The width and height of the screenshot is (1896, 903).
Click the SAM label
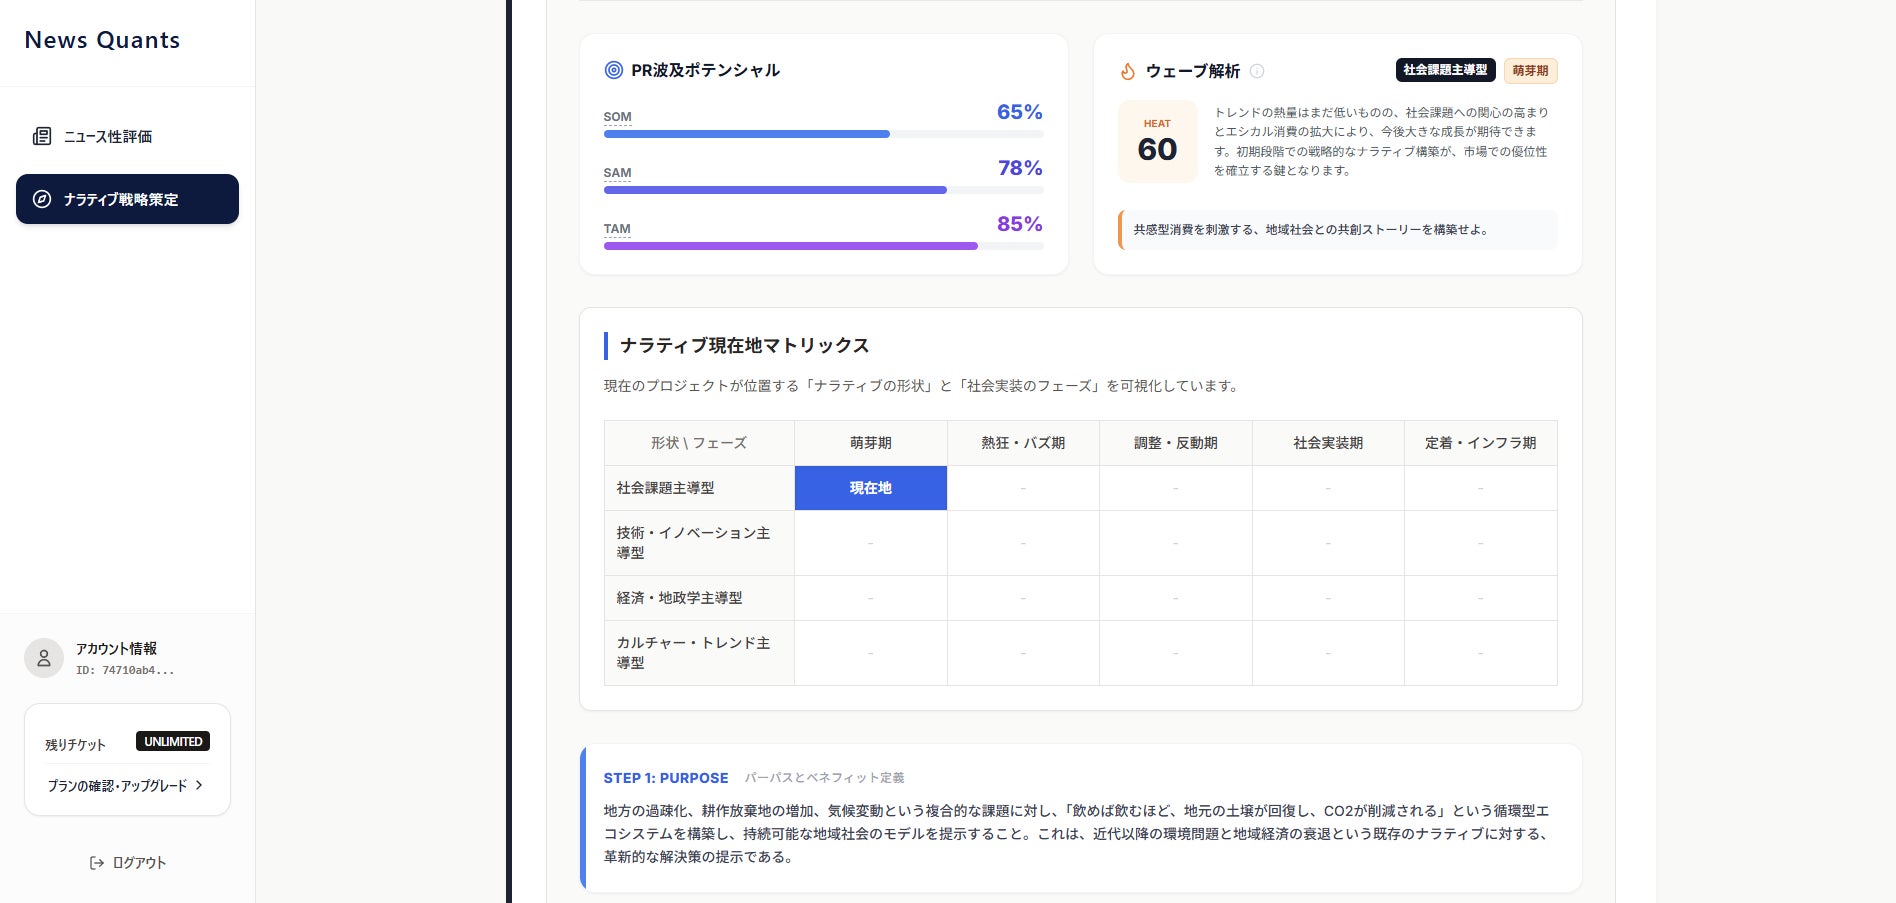(617, 173)
